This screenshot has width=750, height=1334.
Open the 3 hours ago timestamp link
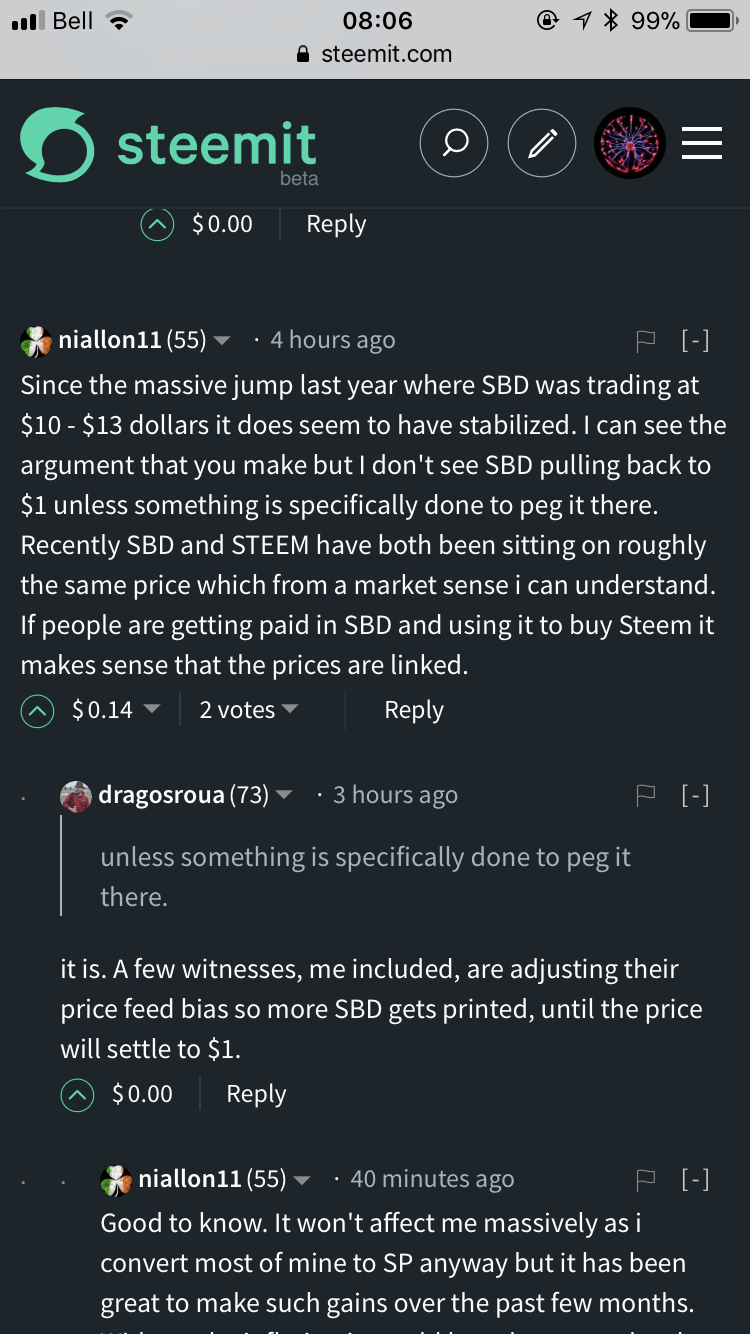[395, 795]
